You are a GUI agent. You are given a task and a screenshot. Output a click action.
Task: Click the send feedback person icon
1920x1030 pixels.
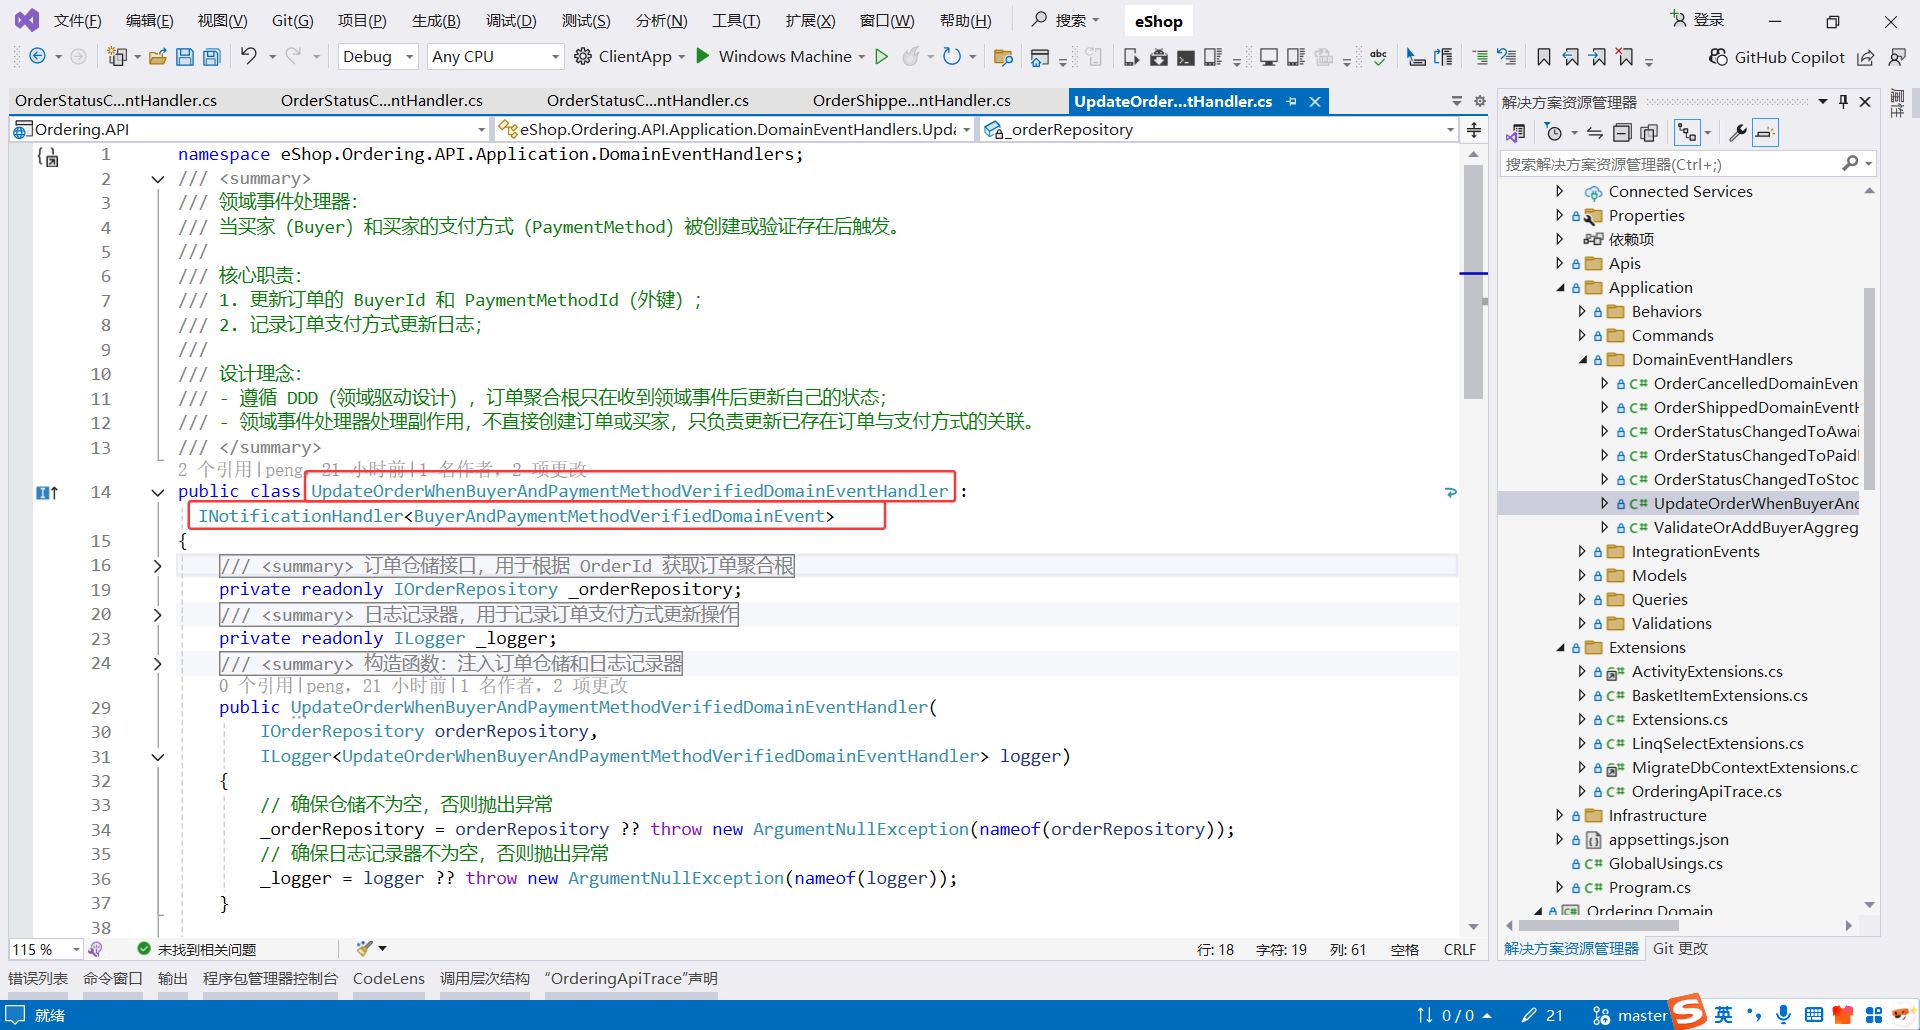[1896, 57]
